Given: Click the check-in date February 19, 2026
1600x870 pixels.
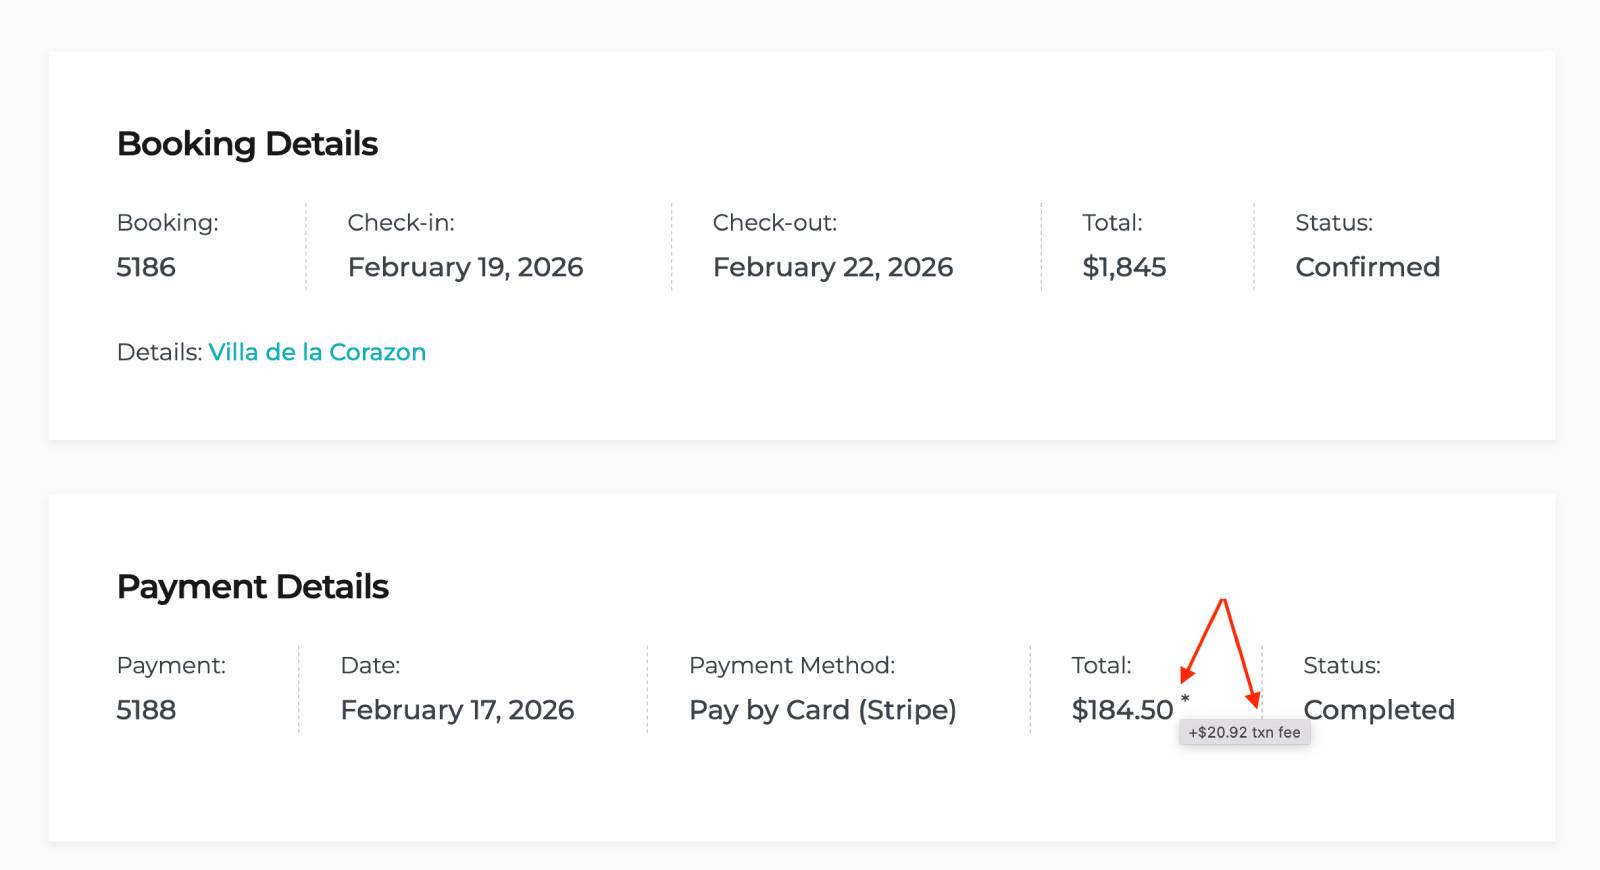Looking at the screenshot, I should click(465, 267).
